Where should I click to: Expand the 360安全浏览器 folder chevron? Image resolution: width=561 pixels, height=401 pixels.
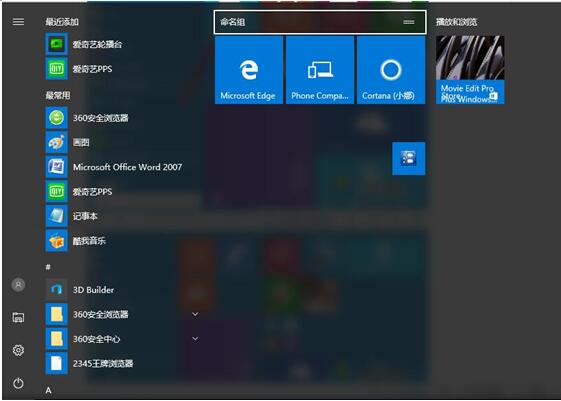[195, 314]
